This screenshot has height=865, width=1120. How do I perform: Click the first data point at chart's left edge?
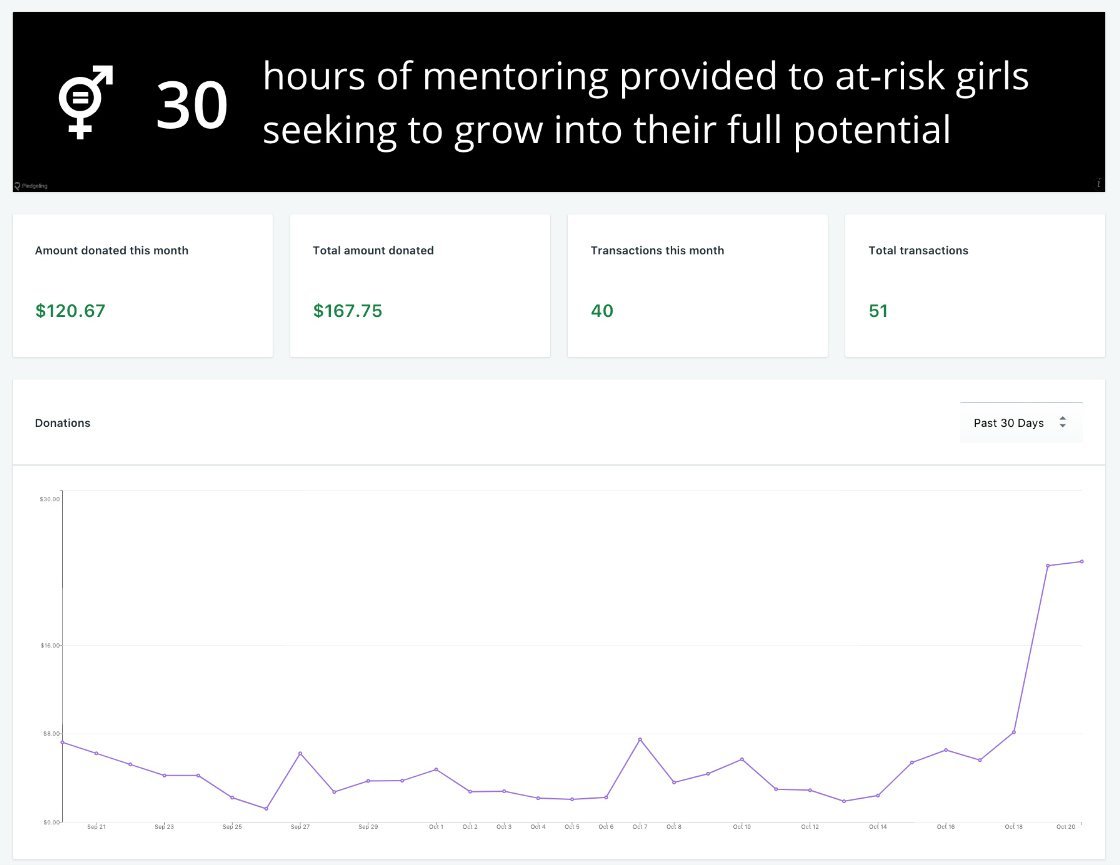point(62,742)
